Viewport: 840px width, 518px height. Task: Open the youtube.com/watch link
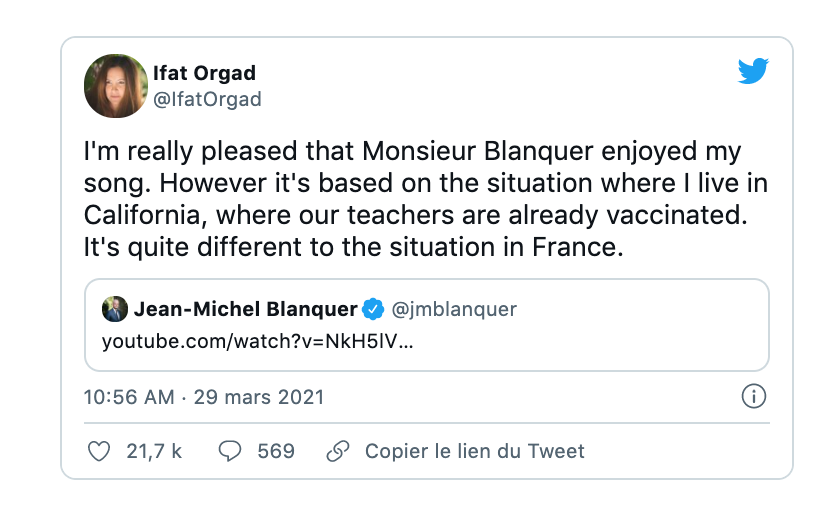258,341
